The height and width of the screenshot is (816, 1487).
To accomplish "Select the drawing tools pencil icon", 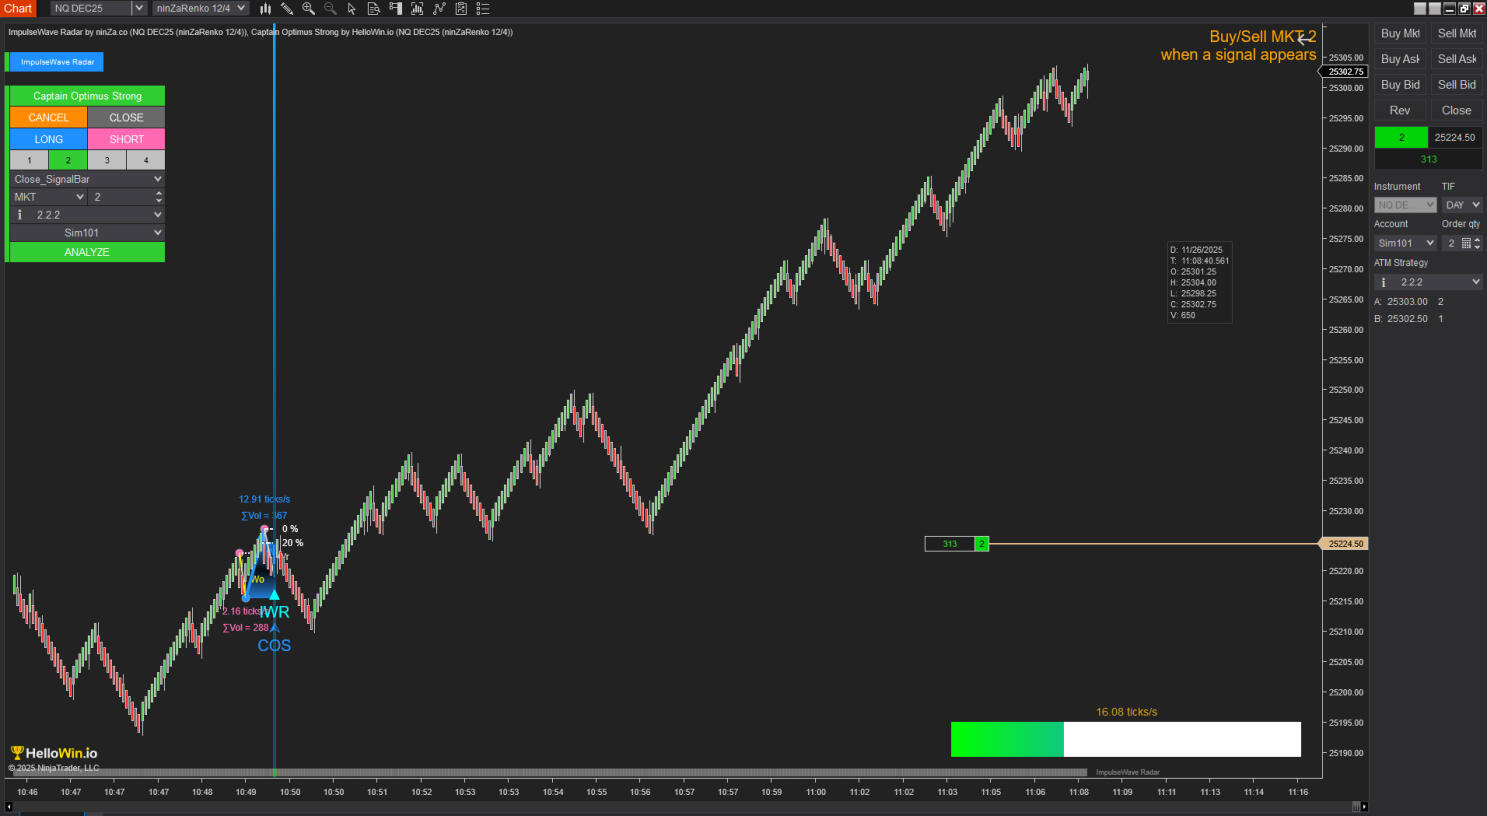I will tap(287, 8).
